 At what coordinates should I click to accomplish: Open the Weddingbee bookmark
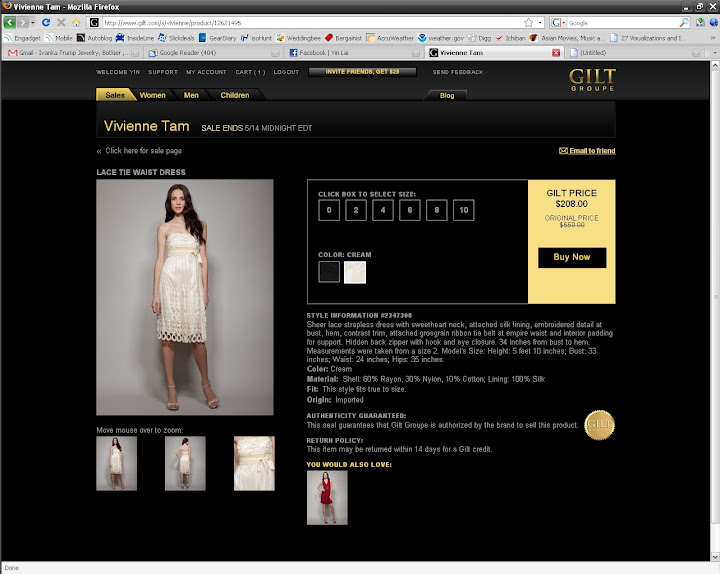coord(298,38)
